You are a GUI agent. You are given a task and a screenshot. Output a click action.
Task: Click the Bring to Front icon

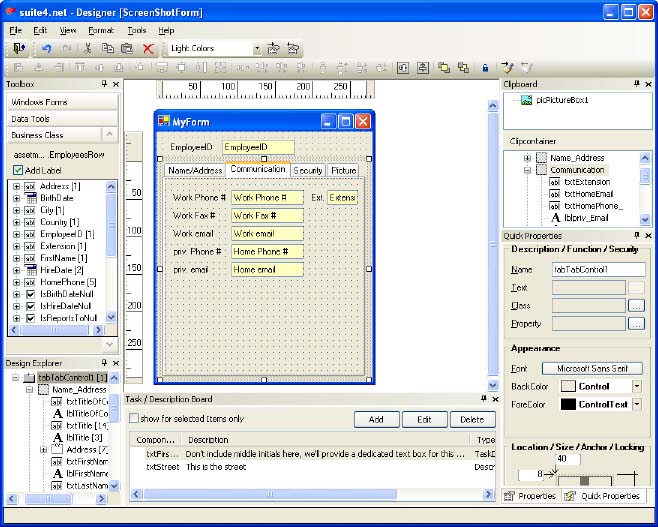tap(443, 68)
